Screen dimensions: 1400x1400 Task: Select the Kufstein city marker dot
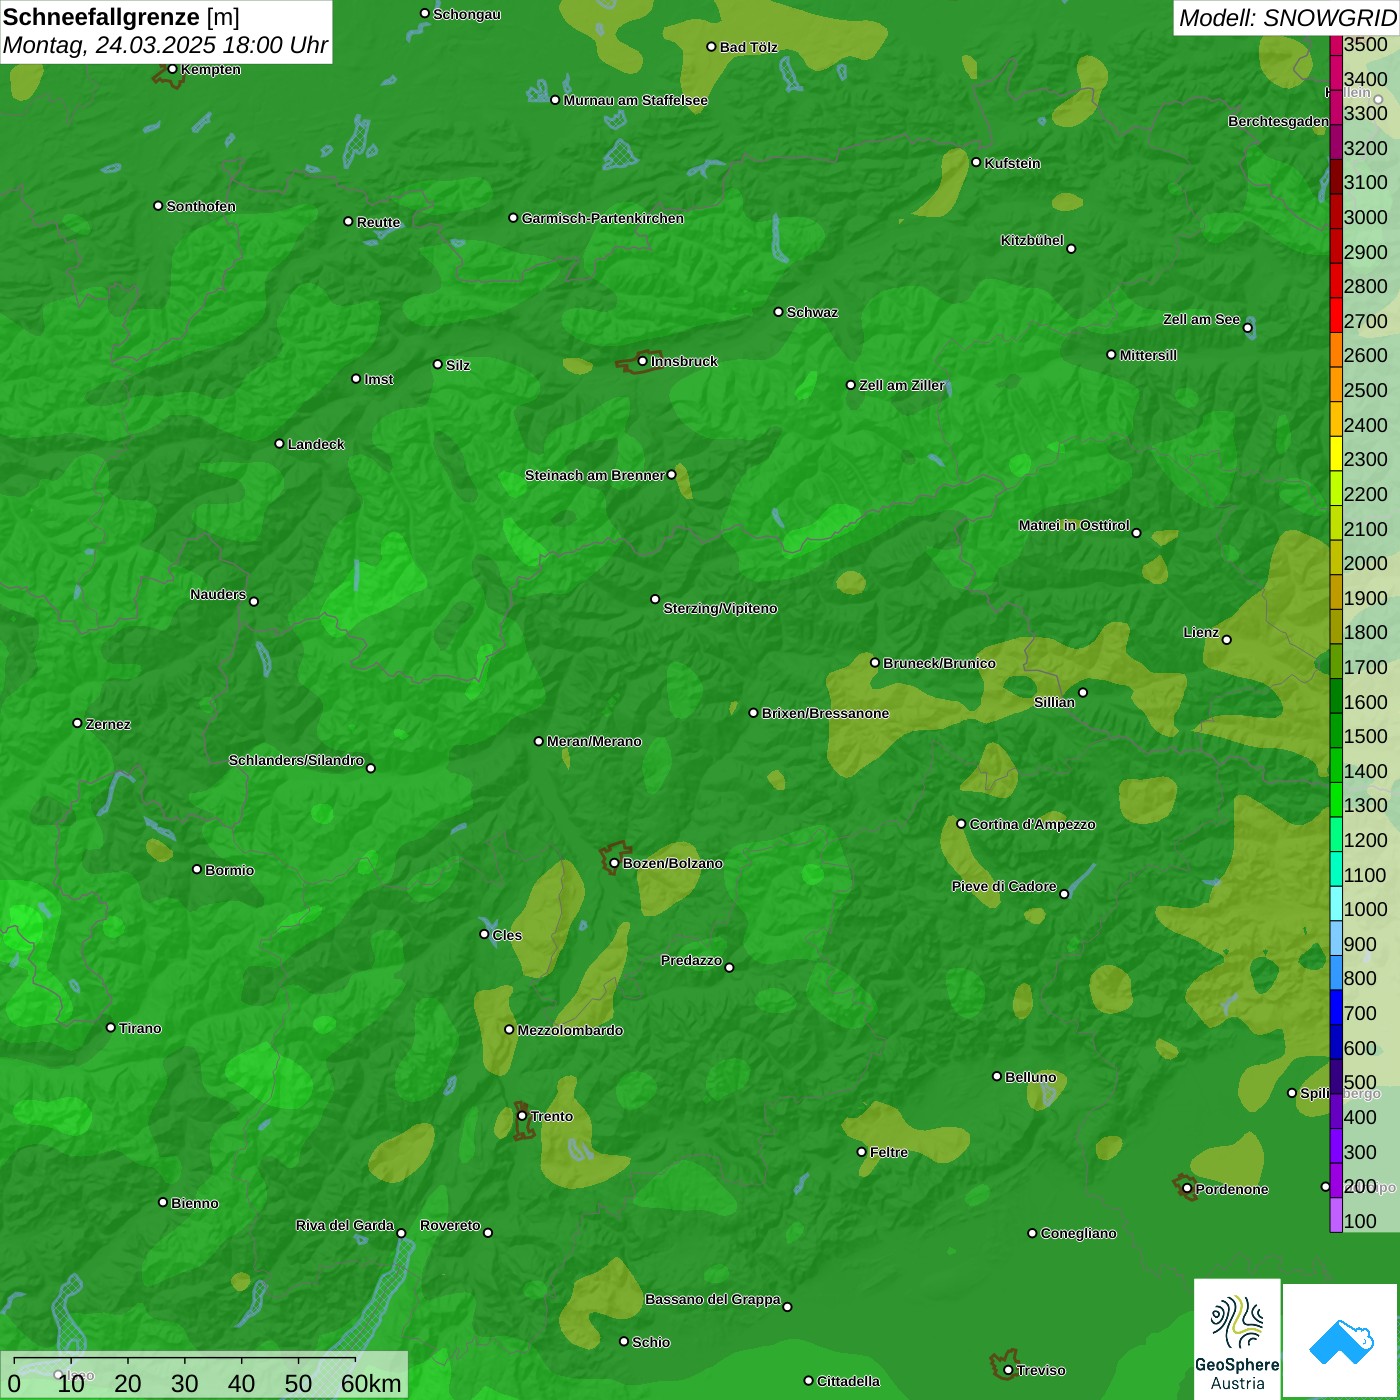point(976,162)
